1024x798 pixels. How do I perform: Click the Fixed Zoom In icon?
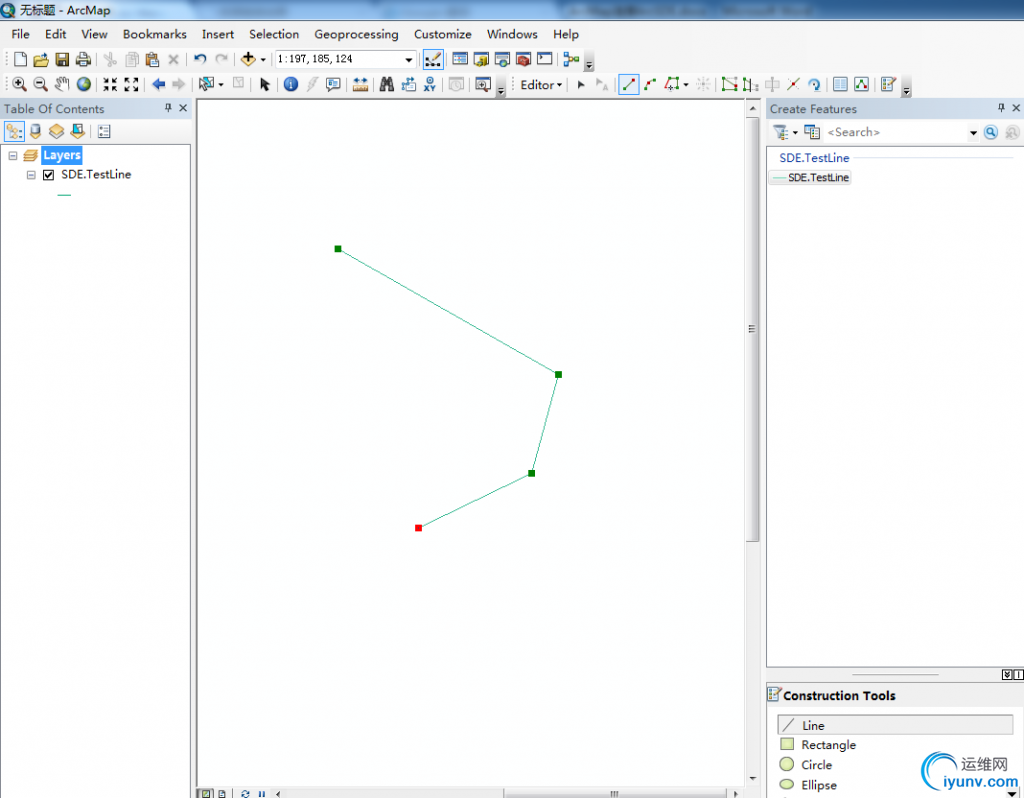pos(110,84)
